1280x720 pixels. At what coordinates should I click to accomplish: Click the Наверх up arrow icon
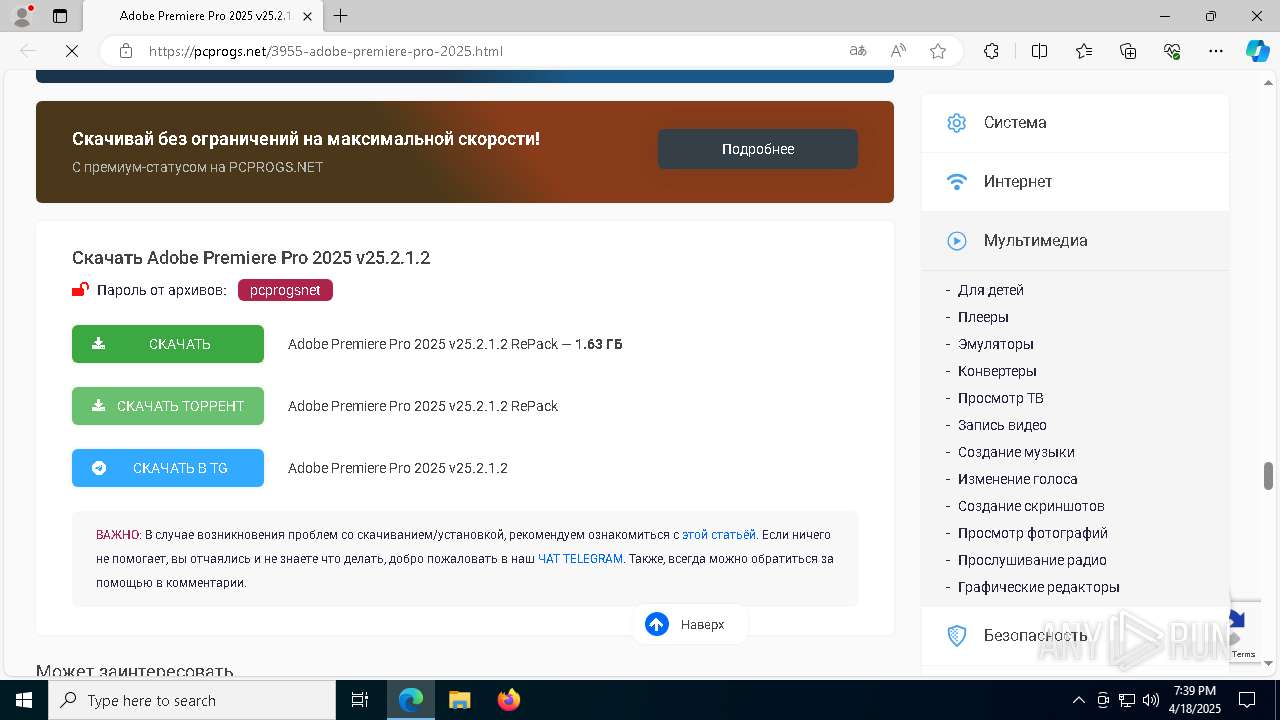coord(657,624)
